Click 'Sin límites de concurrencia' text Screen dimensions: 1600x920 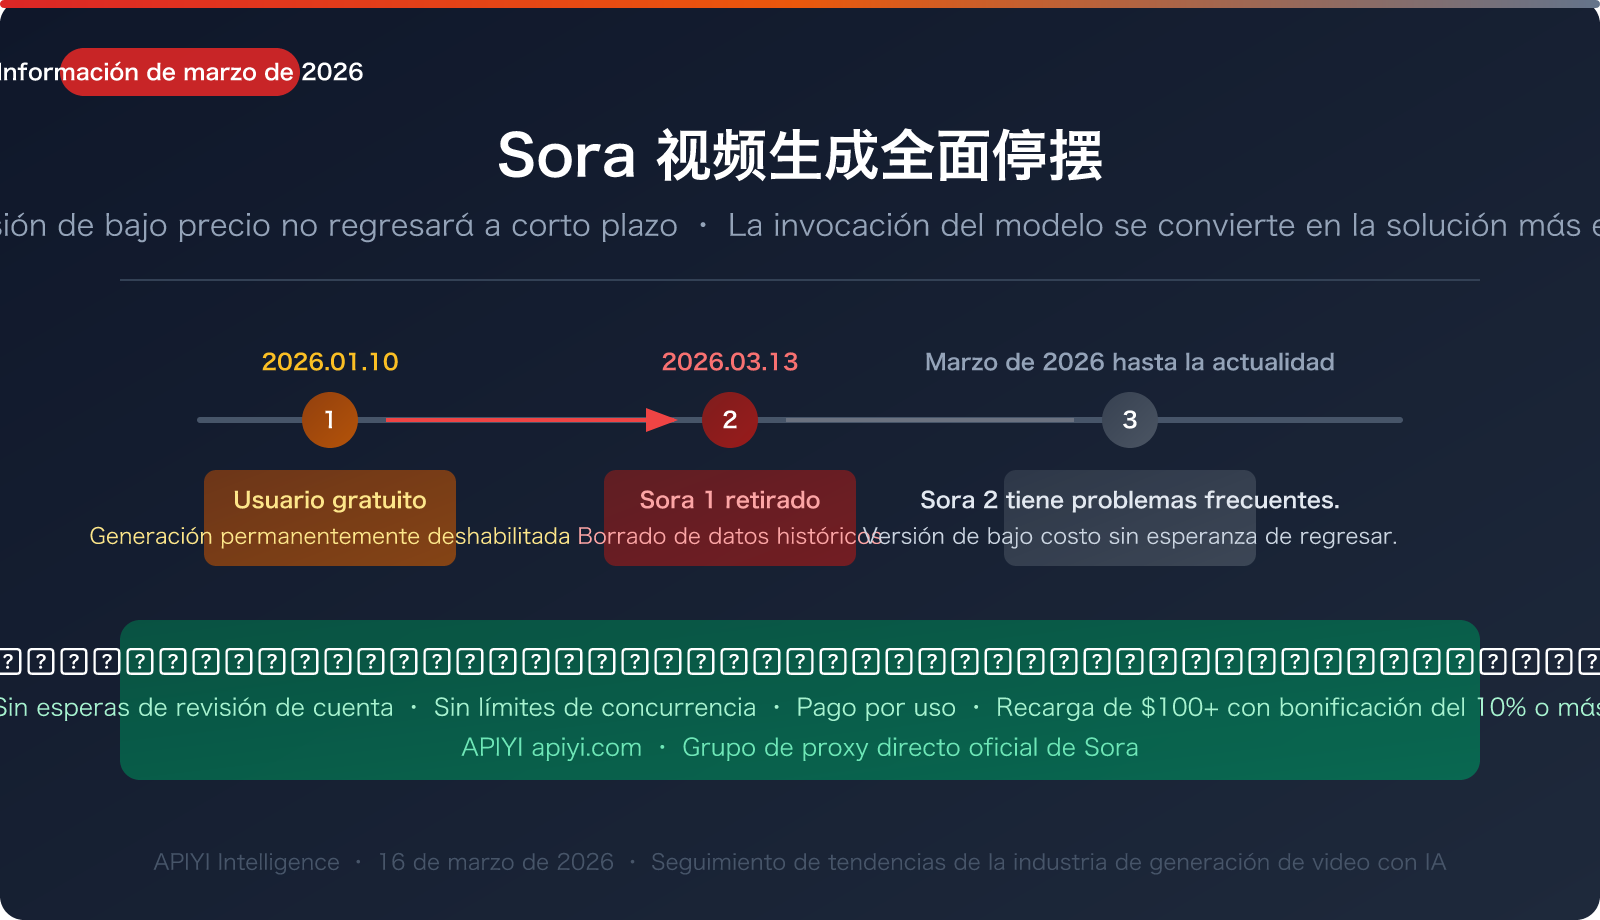[x=595, y=707]
